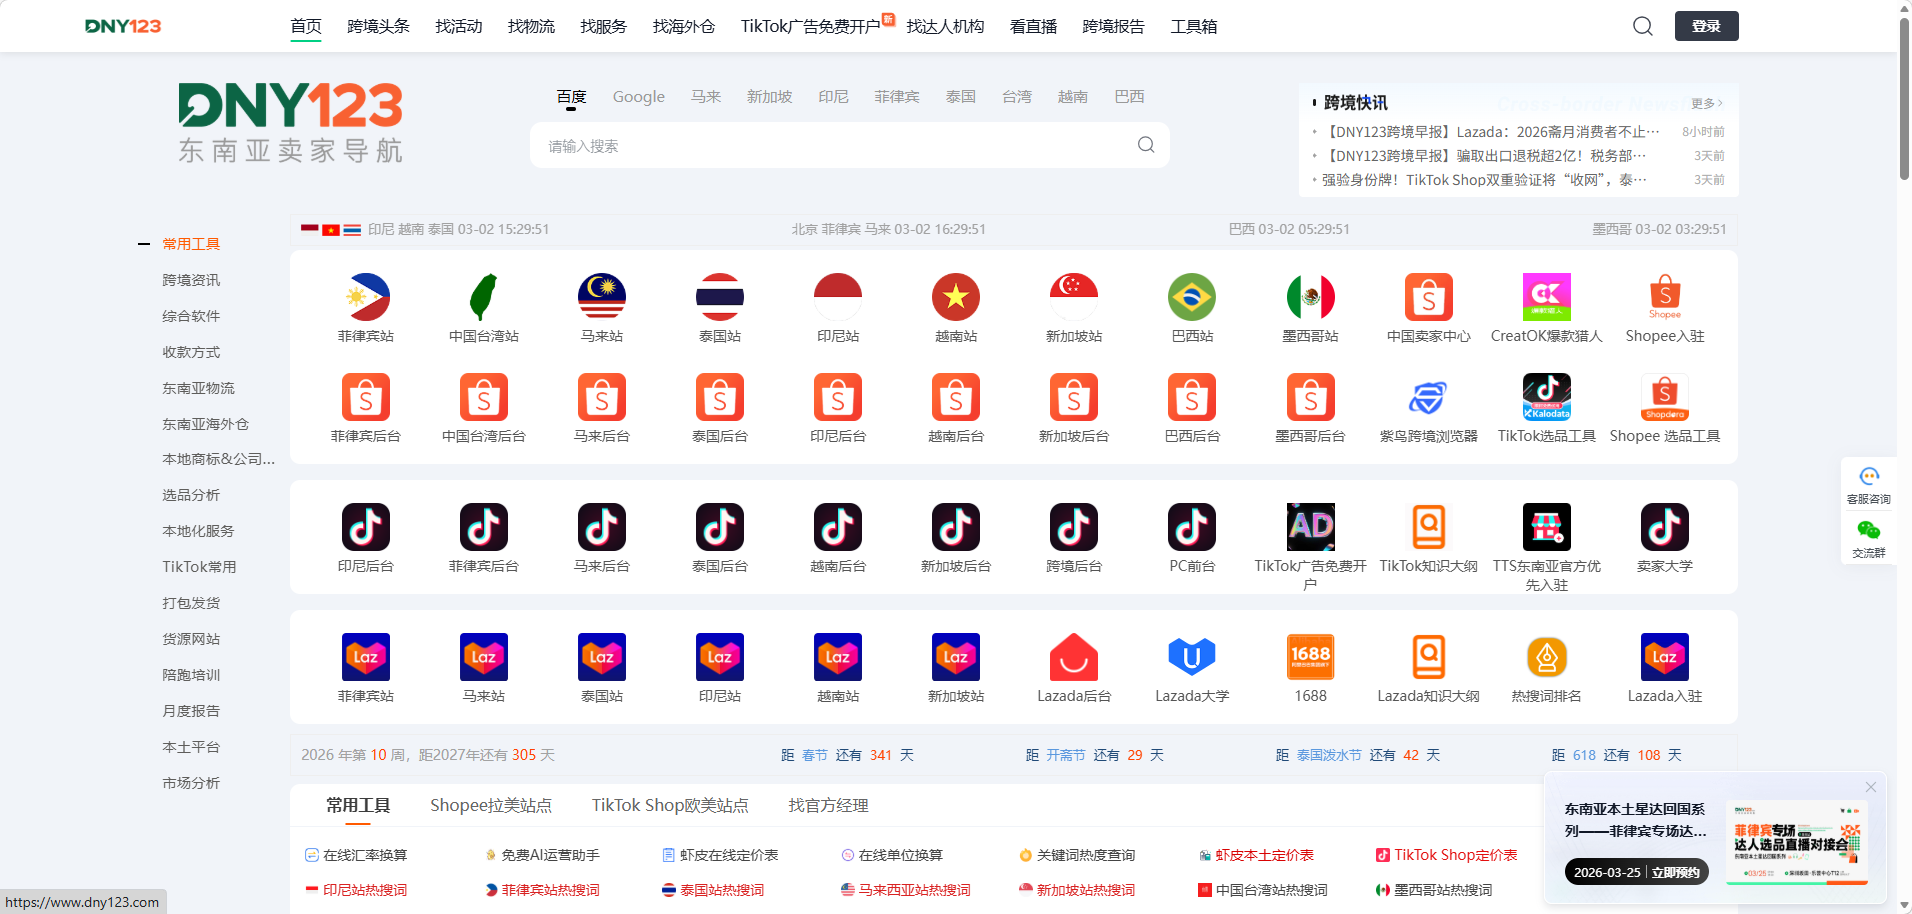Open the 1688 icon

click(1310, 657)
